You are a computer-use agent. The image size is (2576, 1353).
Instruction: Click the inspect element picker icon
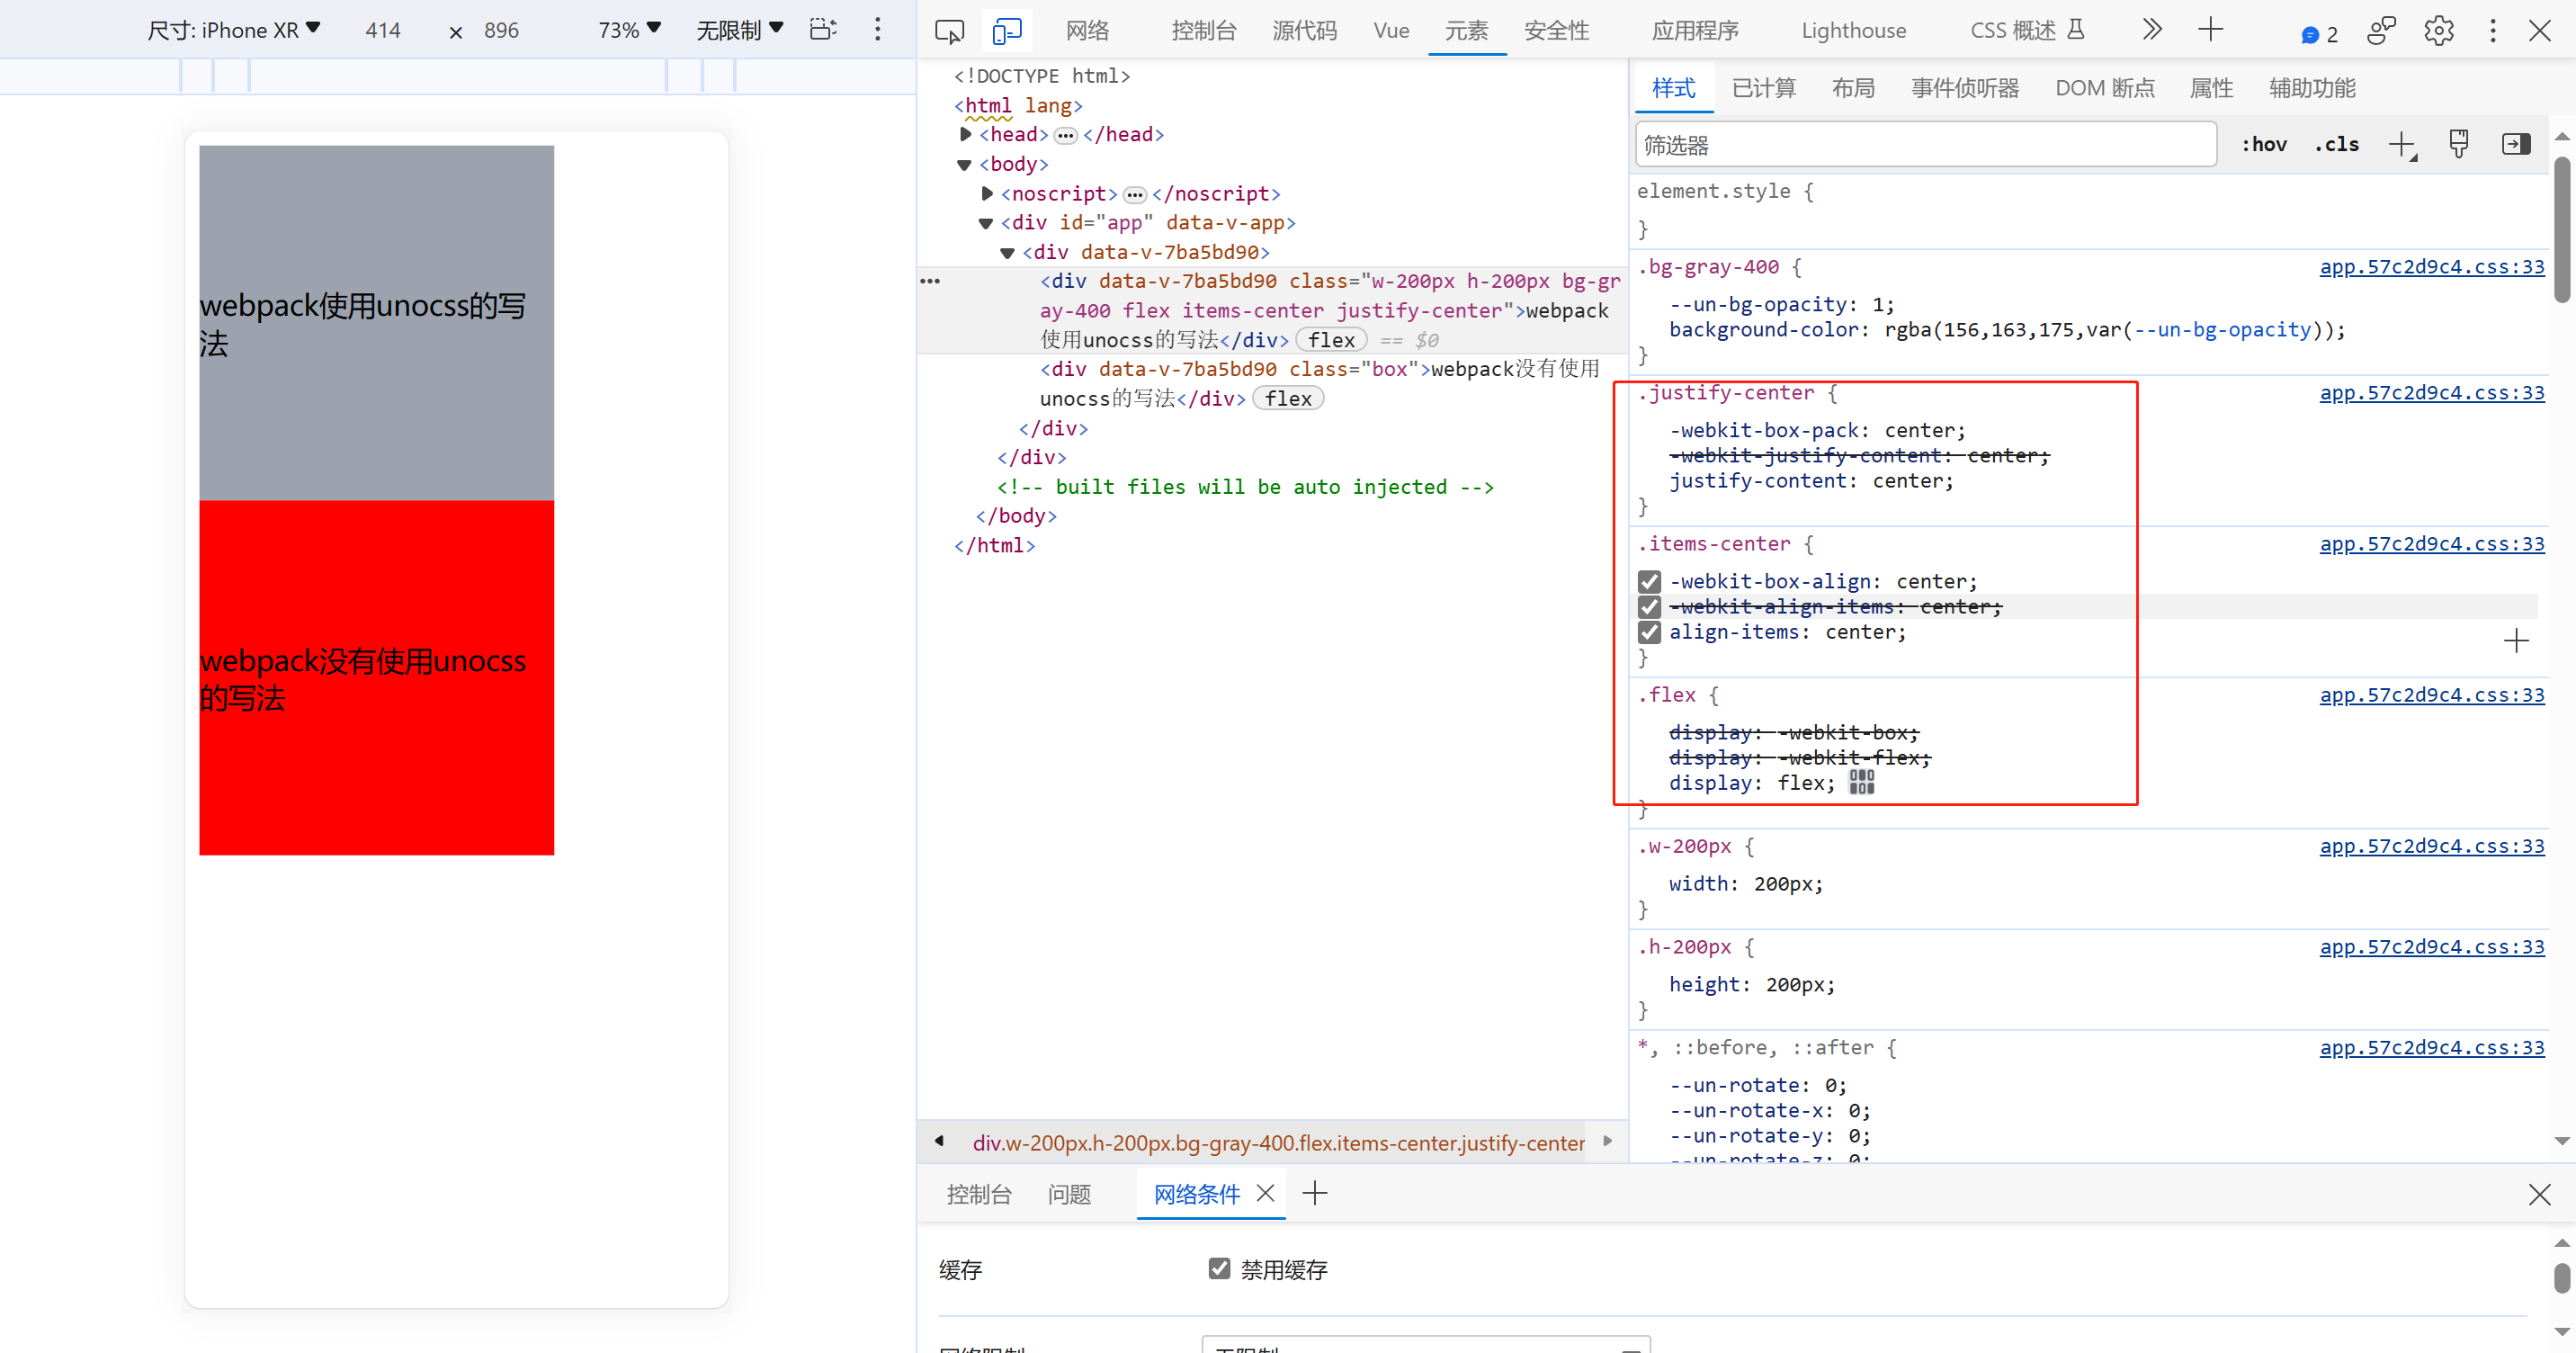click(x=948, y=31)
